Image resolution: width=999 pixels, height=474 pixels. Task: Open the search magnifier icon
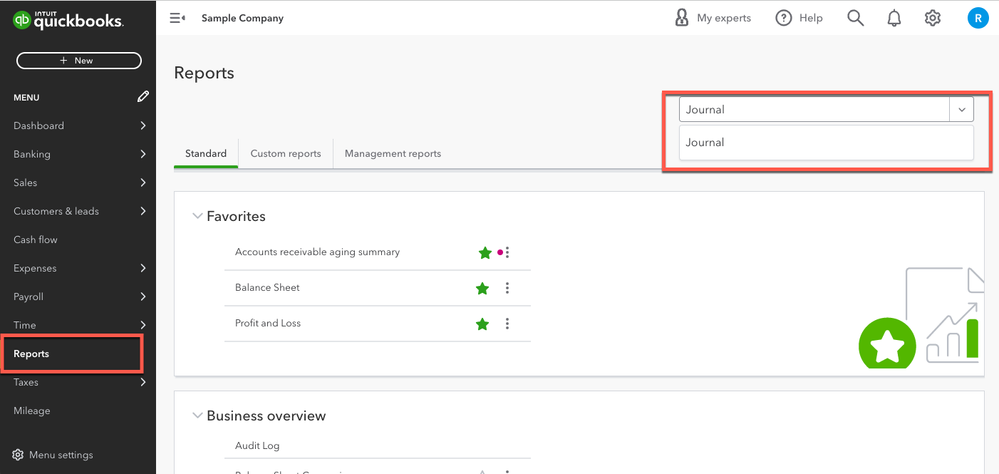(x=855, y=18)
